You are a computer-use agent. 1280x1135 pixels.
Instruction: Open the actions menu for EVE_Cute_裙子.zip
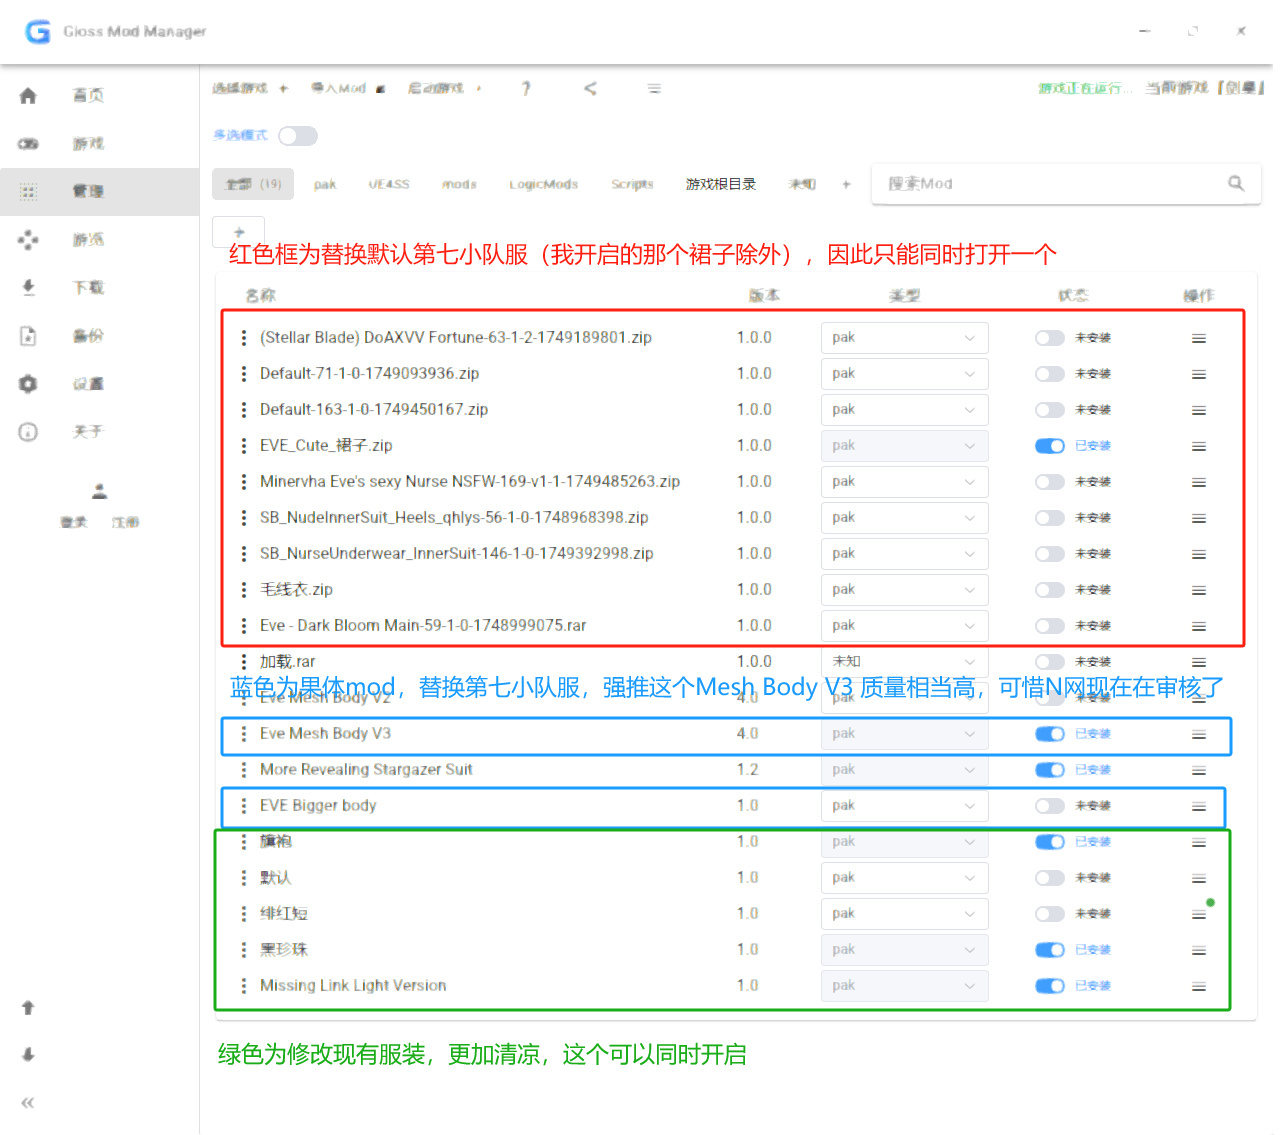[1198, 446]
